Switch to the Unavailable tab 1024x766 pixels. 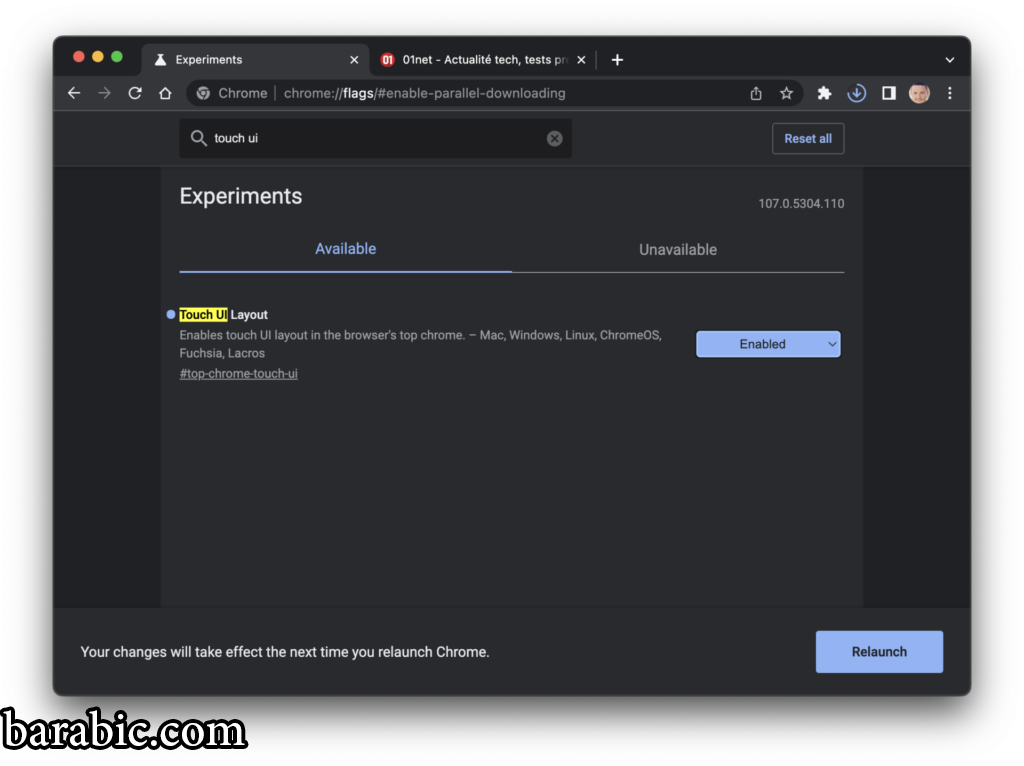677,250
